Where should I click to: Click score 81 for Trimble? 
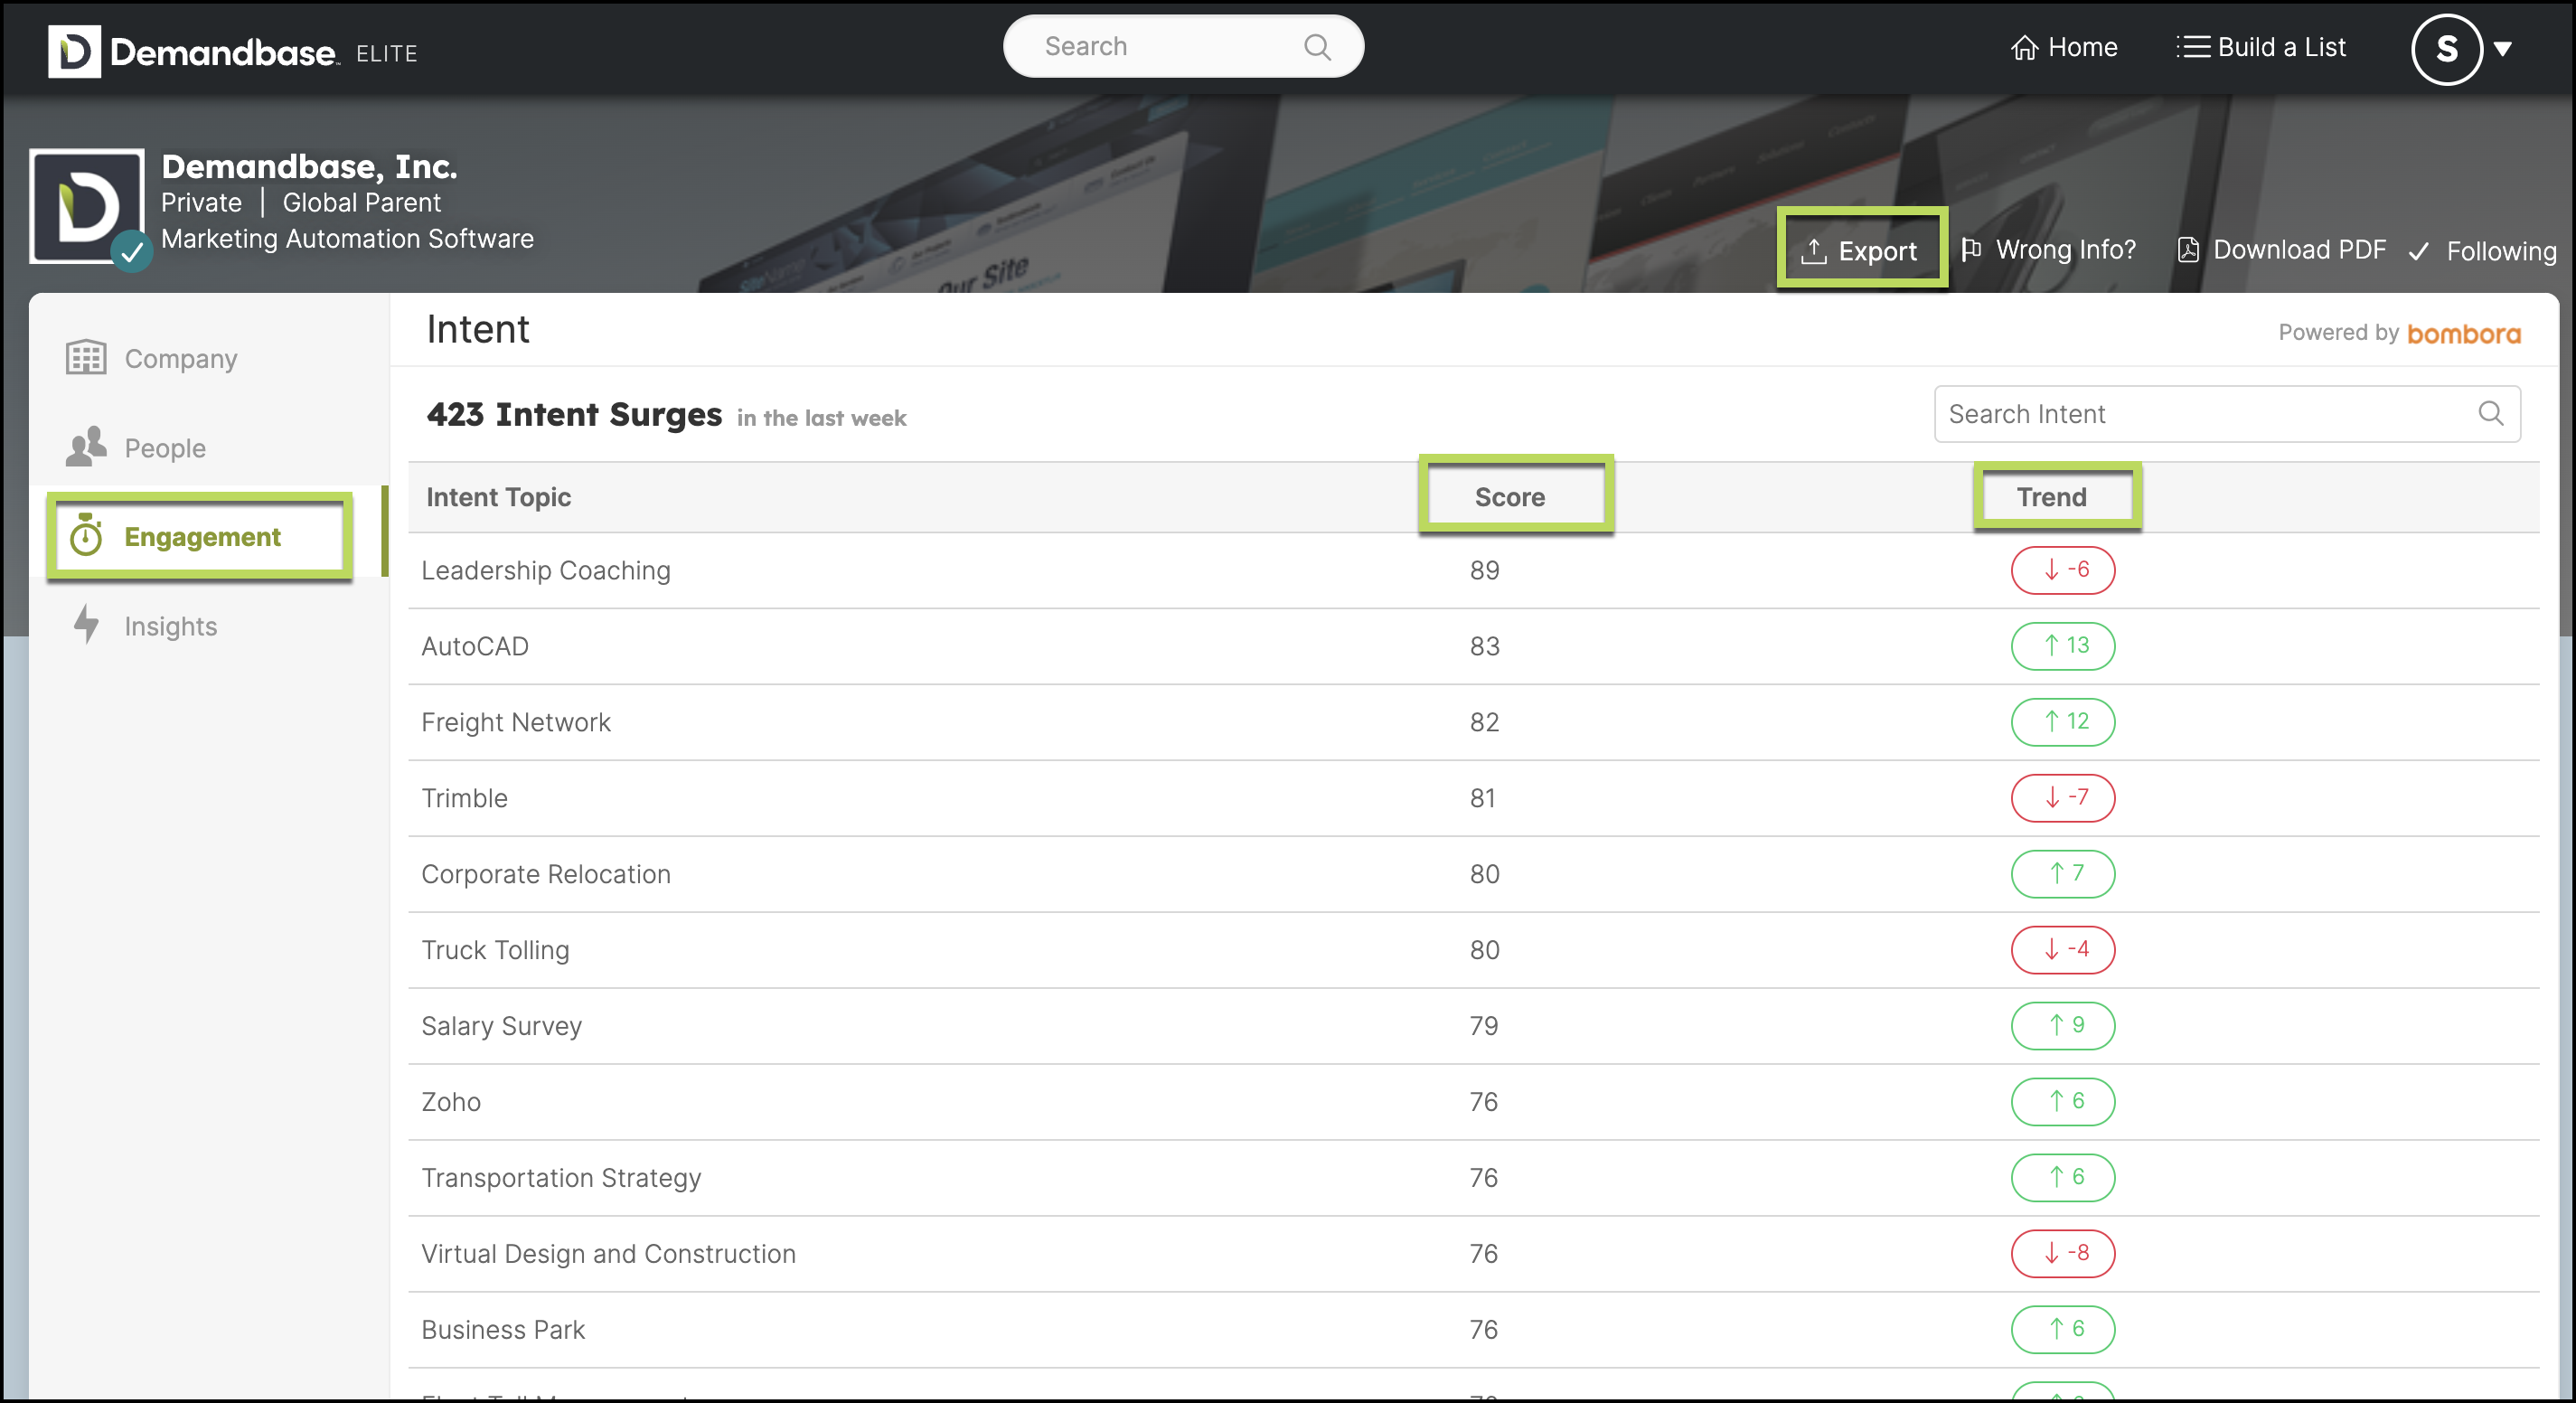click(1482, 798)
